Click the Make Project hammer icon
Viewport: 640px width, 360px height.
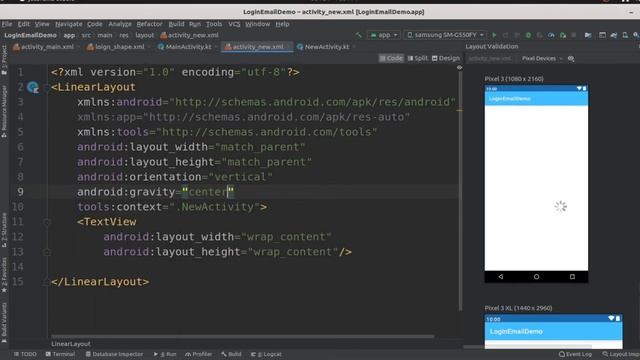point(358,35)
